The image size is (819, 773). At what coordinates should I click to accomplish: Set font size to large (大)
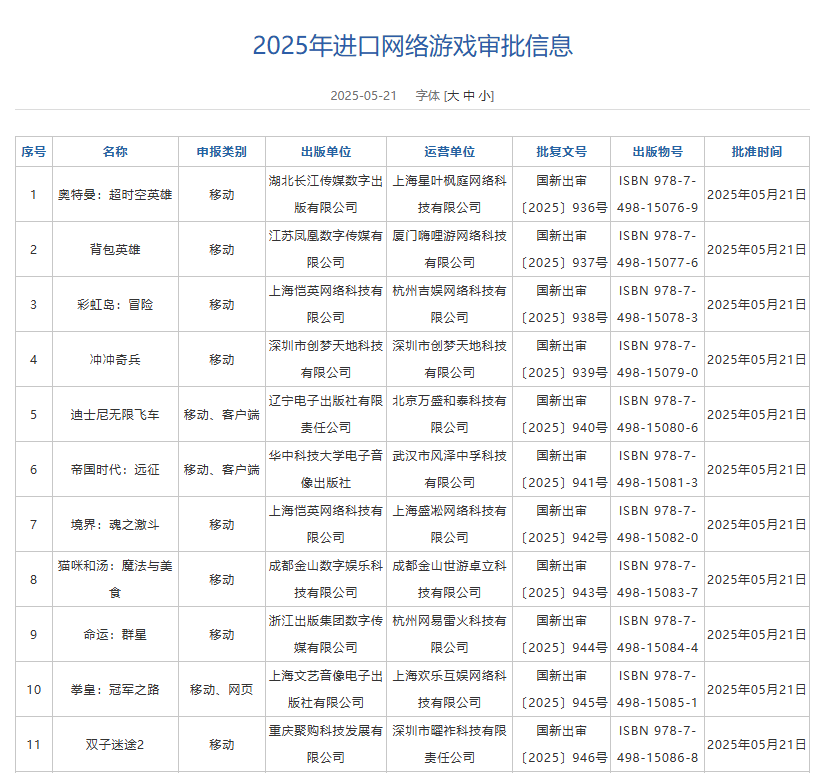[x=452, y=96]
